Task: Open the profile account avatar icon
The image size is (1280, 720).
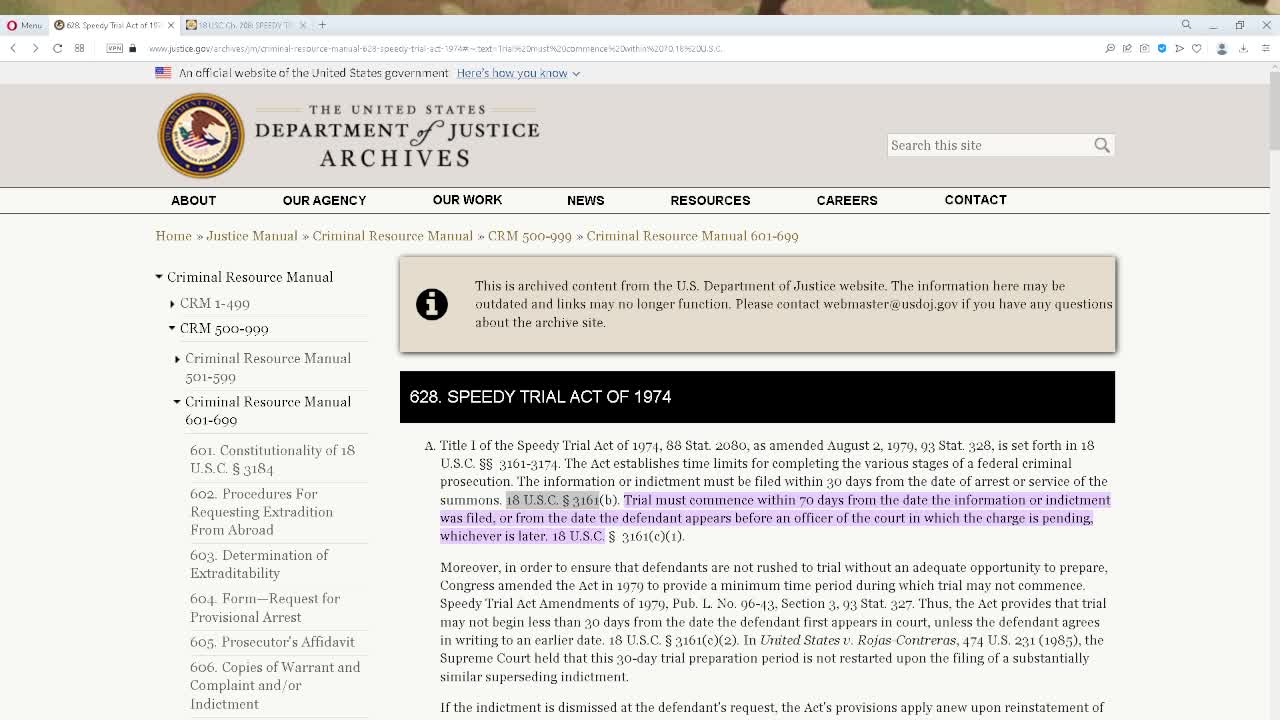Action: pyautogui.click(x=1221, y=48)
